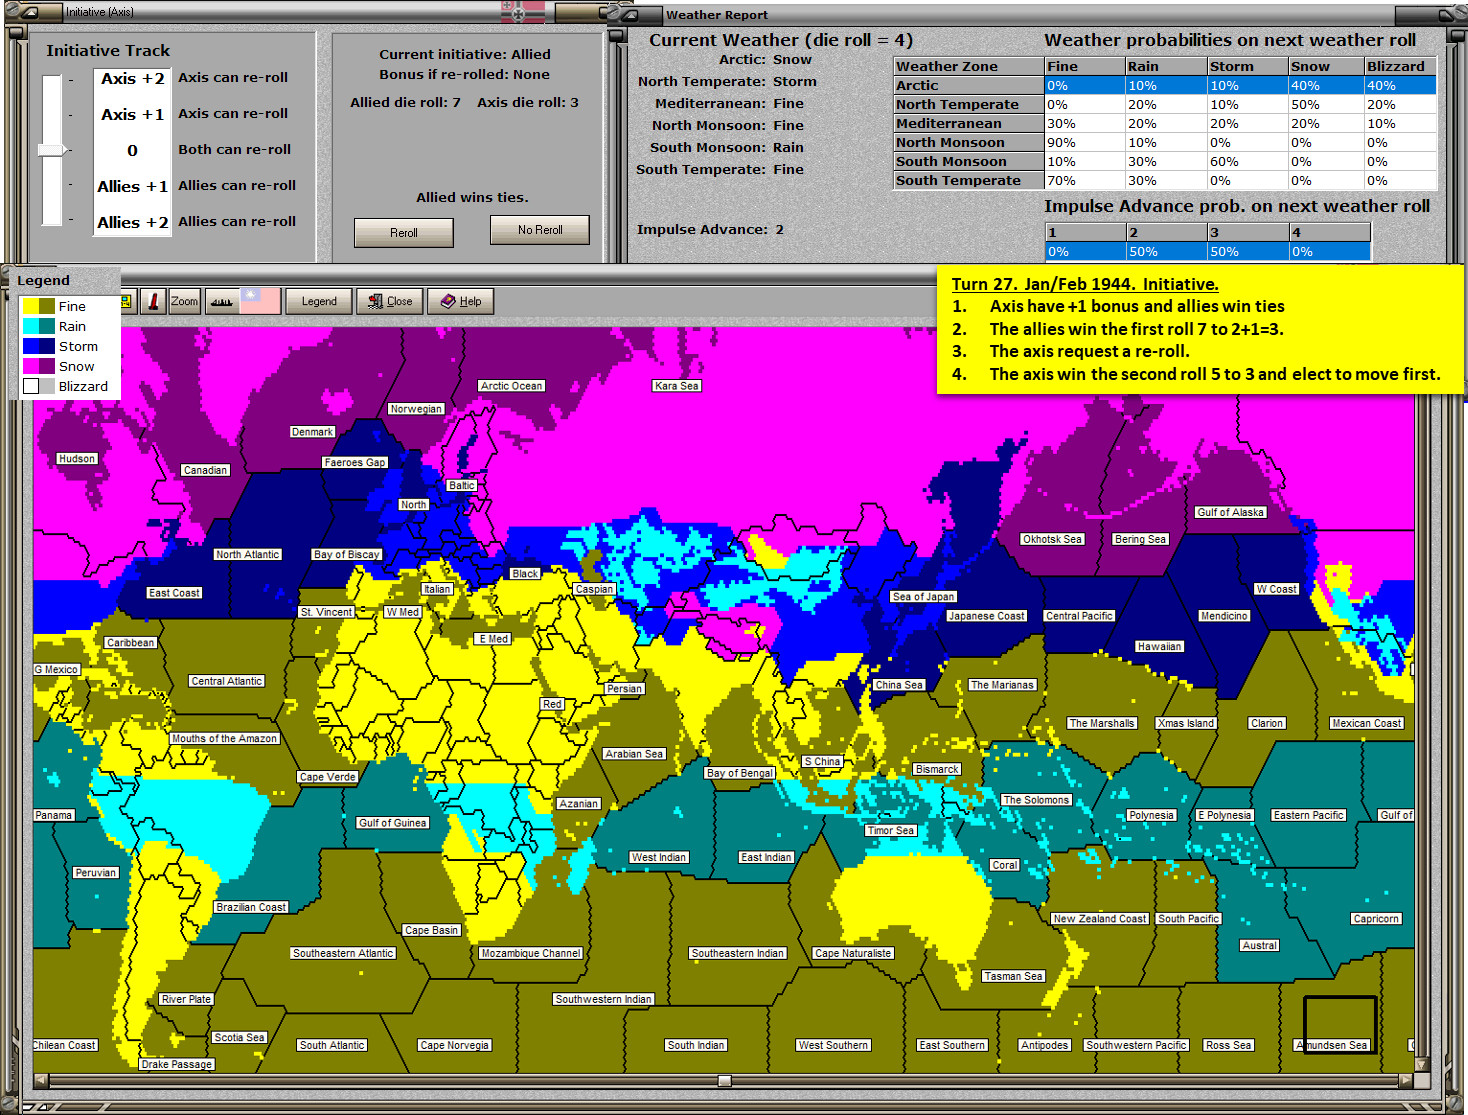The width and height of the screenshot is (1468, 1115).
Task: Click the Mozambique Channel label
Action: coord(530,953)
